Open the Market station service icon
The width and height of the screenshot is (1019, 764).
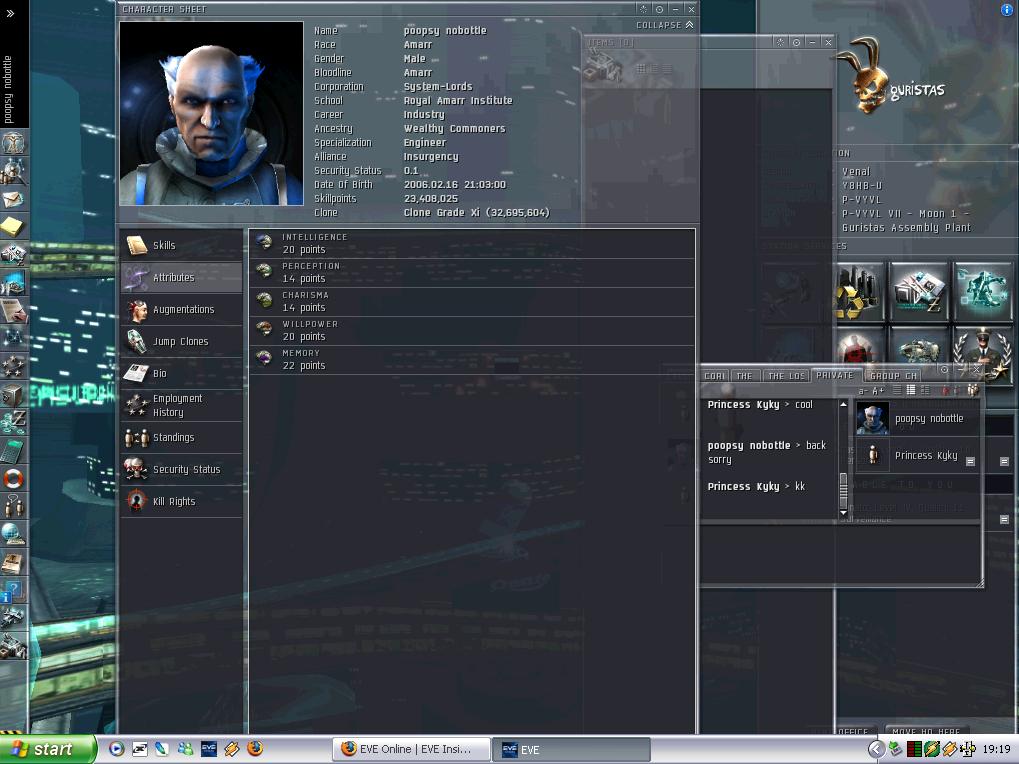tap(918, 292)
